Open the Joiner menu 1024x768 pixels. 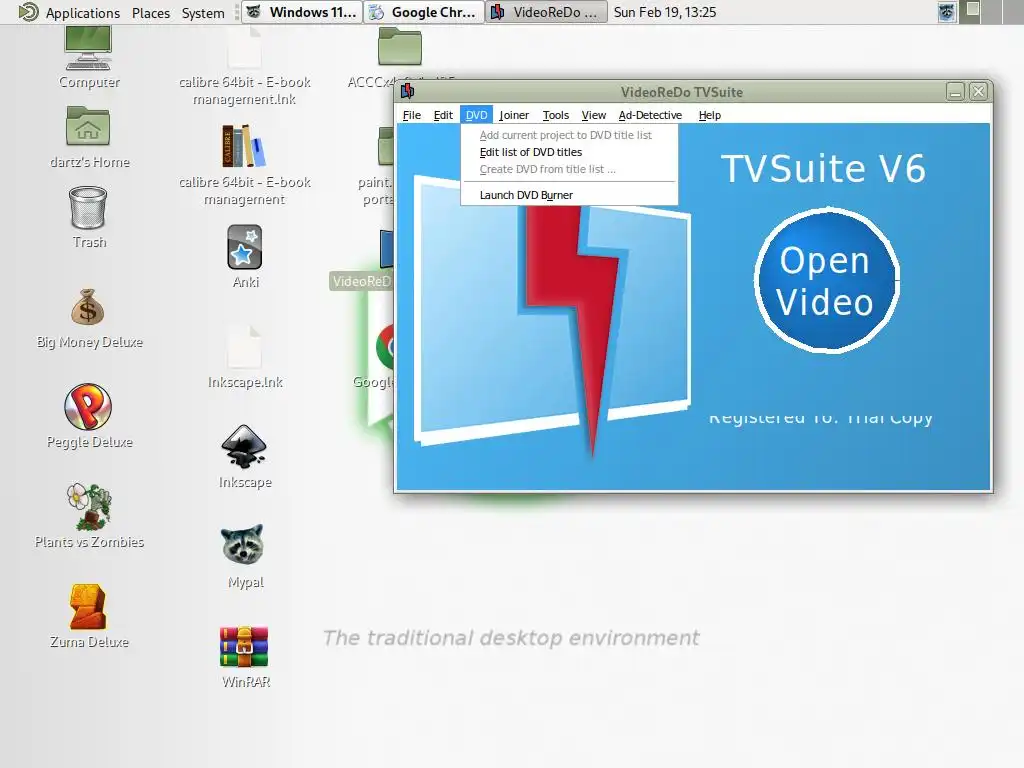[x=514, y=115]
